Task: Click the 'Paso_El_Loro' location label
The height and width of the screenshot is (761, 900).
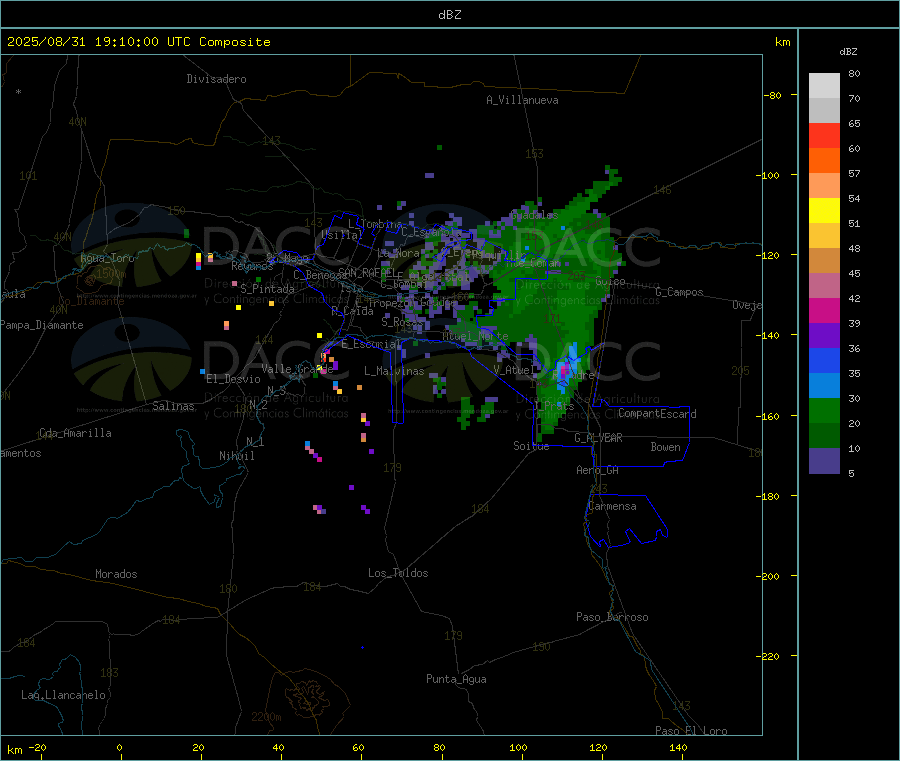Action: pos(691,731)
